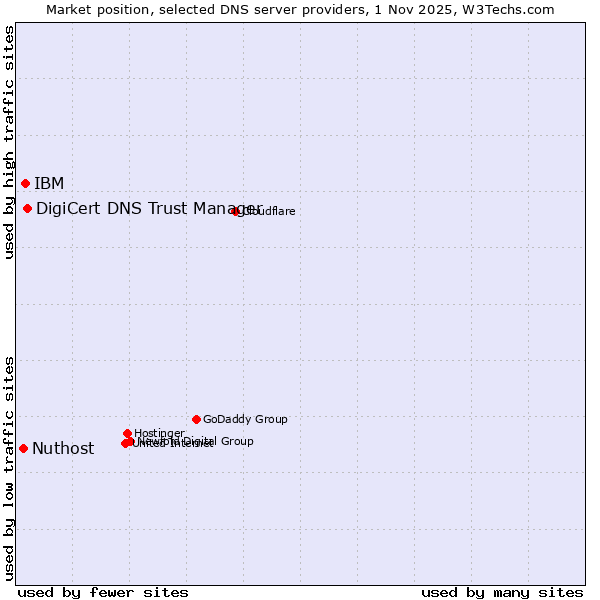The width and height of the screenshot is (600, 600).
Task: Select the GoDaddy Group data point
Action: pos(196,419)
